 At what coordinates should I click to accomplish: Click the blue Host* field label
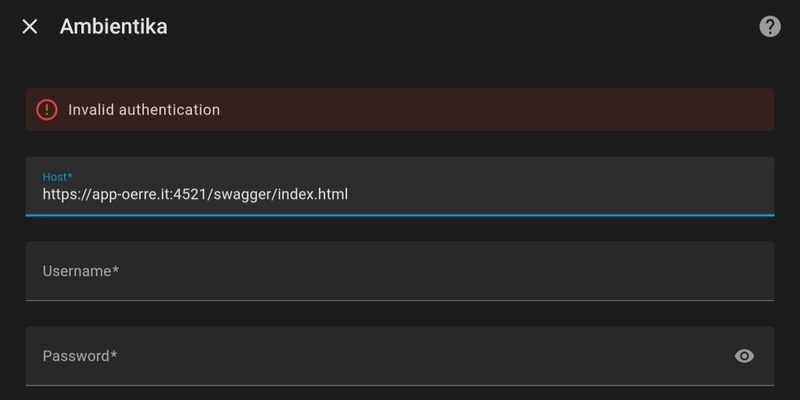pos(57,176)
